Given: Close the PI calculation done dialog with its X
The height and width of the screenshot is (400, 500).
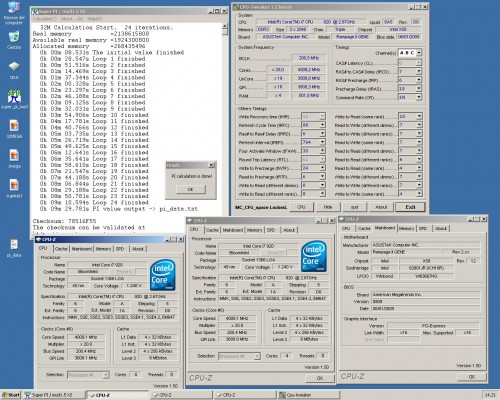Looking at the screenshot, I should [x=211, y=165].
